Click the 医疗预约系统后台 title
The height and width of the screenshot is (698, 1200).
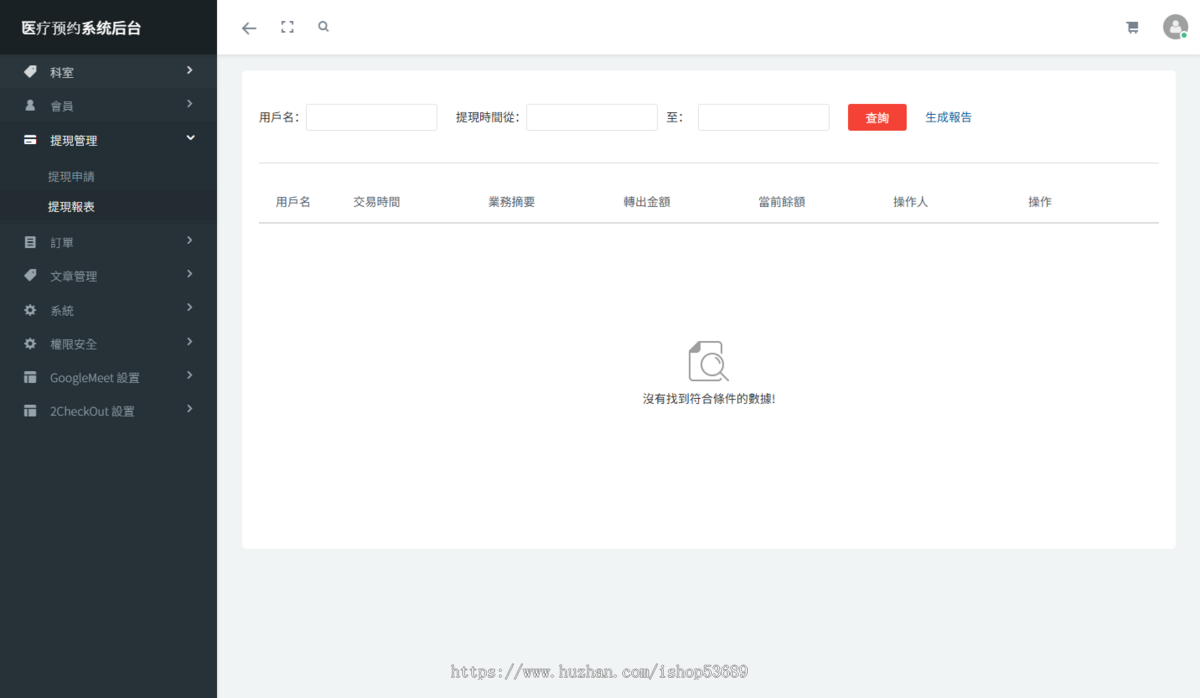click(82, 28)
